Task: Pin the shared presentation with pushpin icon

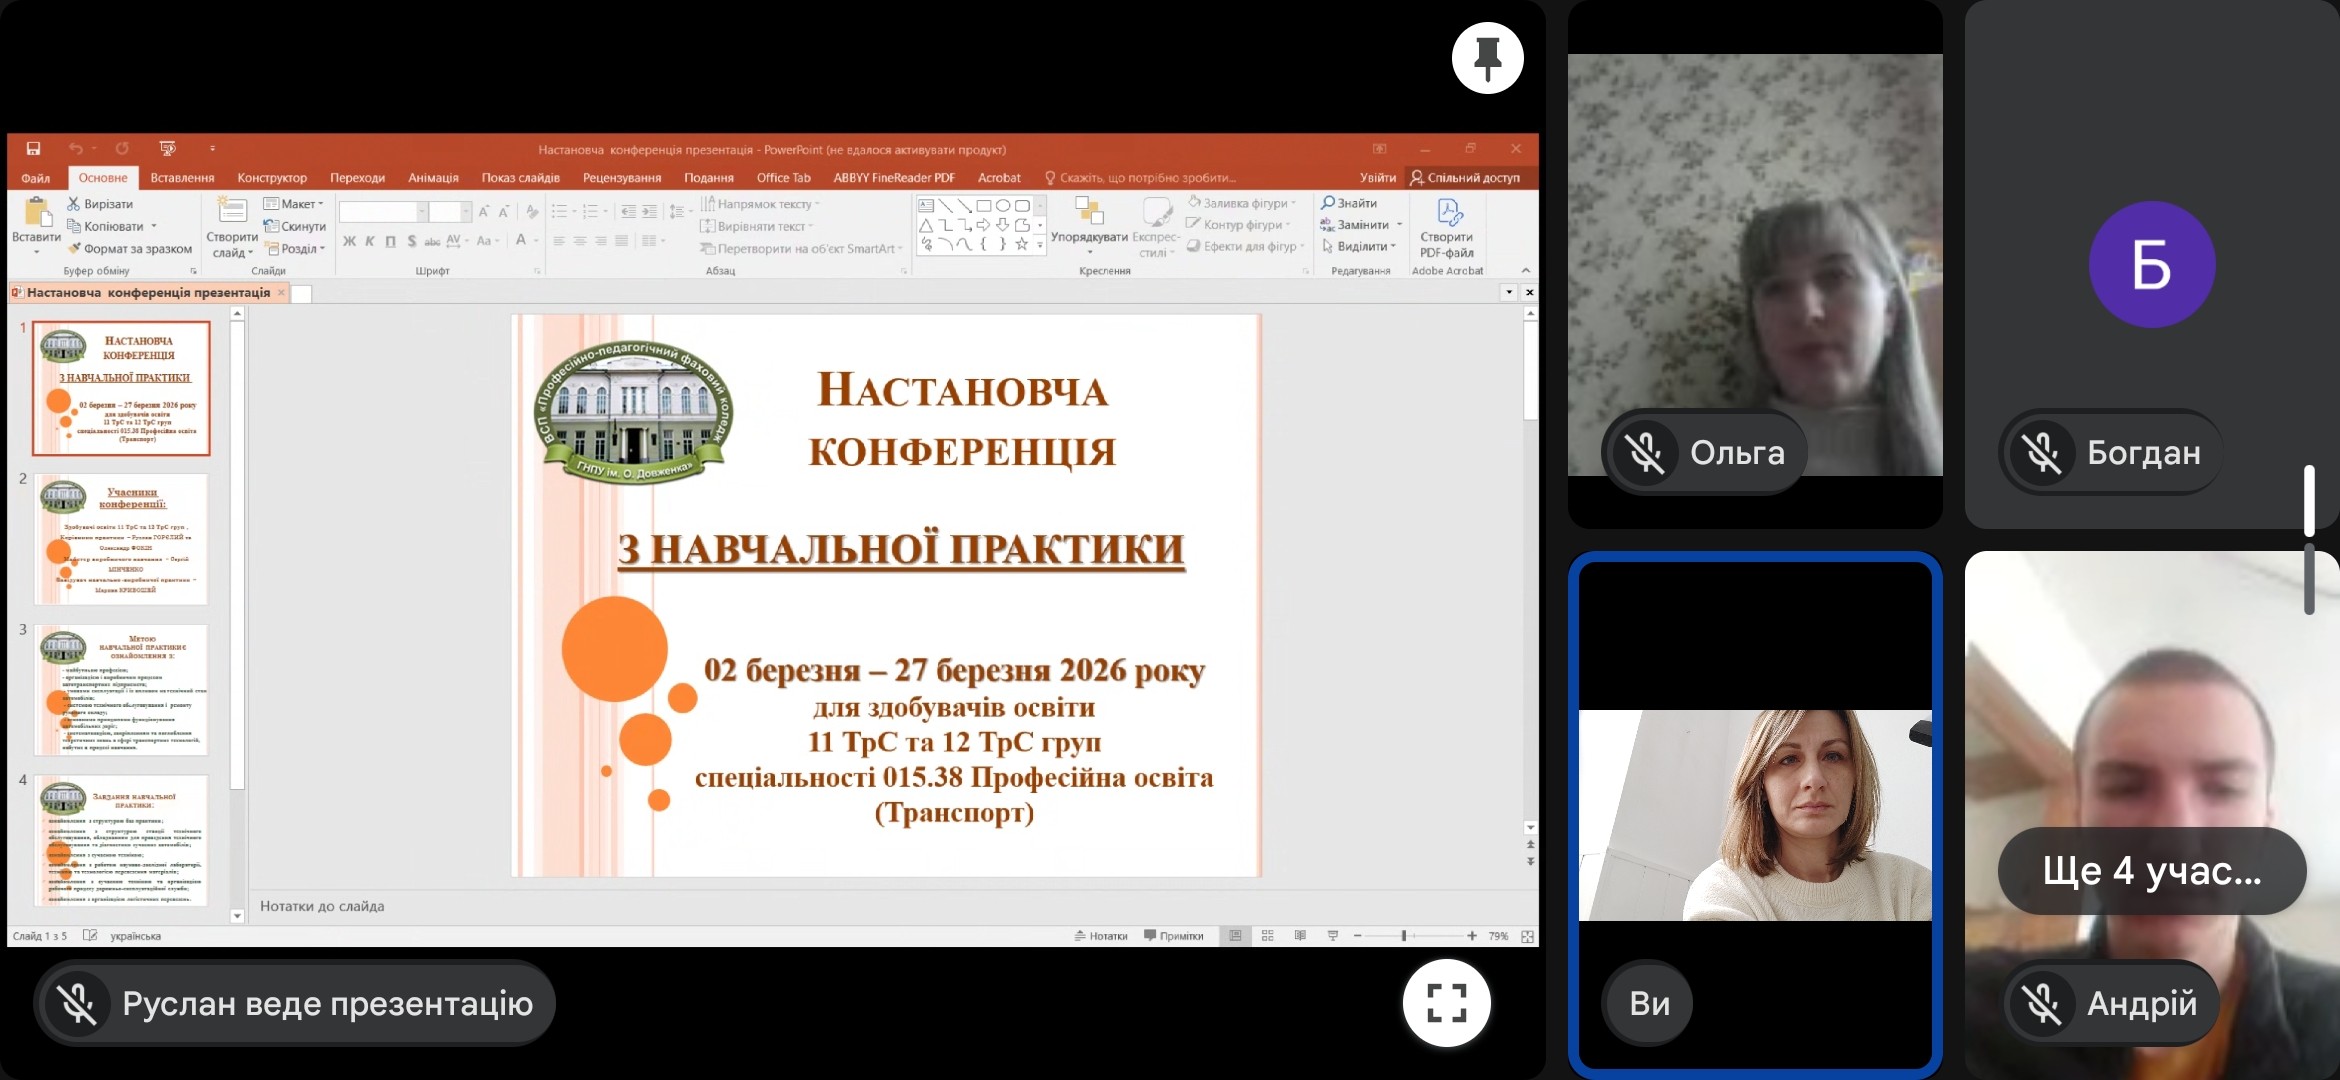Action: click(x=1487, y=58)
